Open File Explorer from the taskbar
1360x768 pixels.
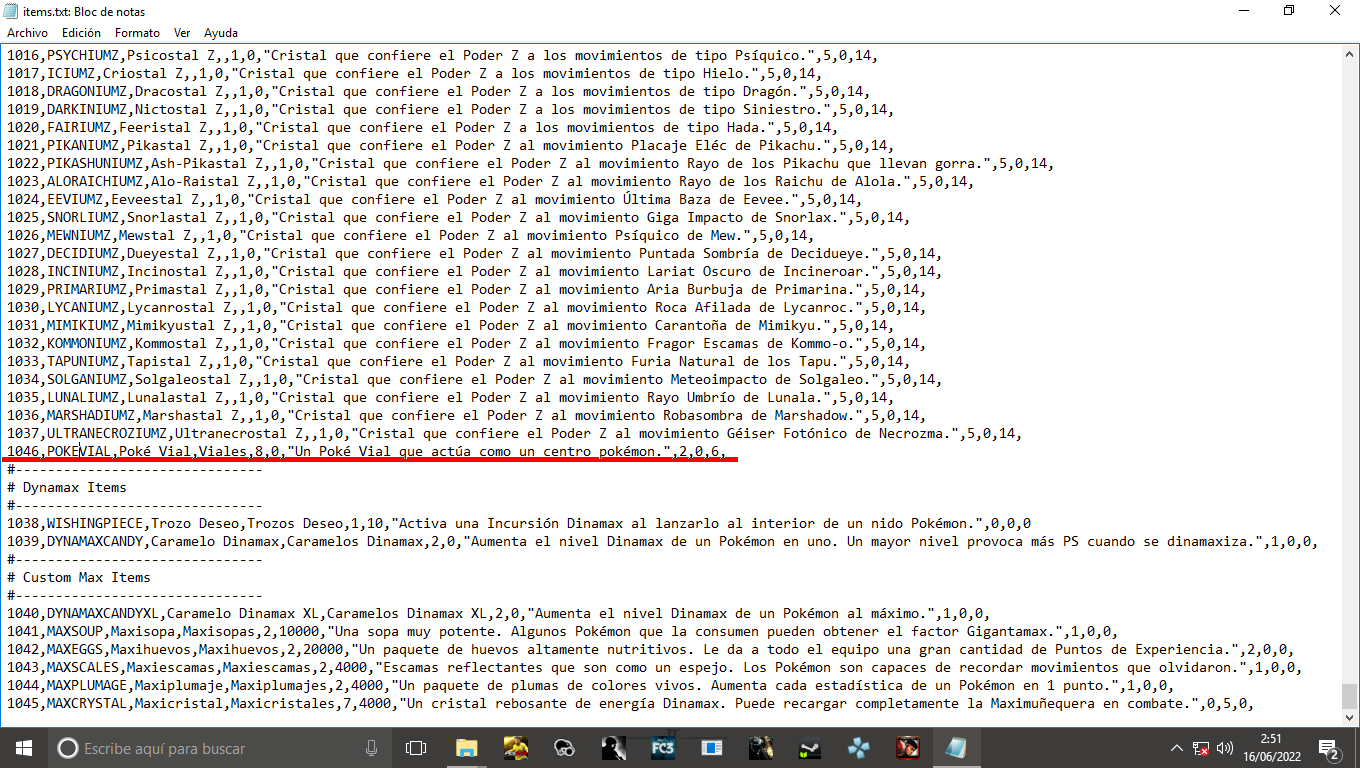click(466, 747)
